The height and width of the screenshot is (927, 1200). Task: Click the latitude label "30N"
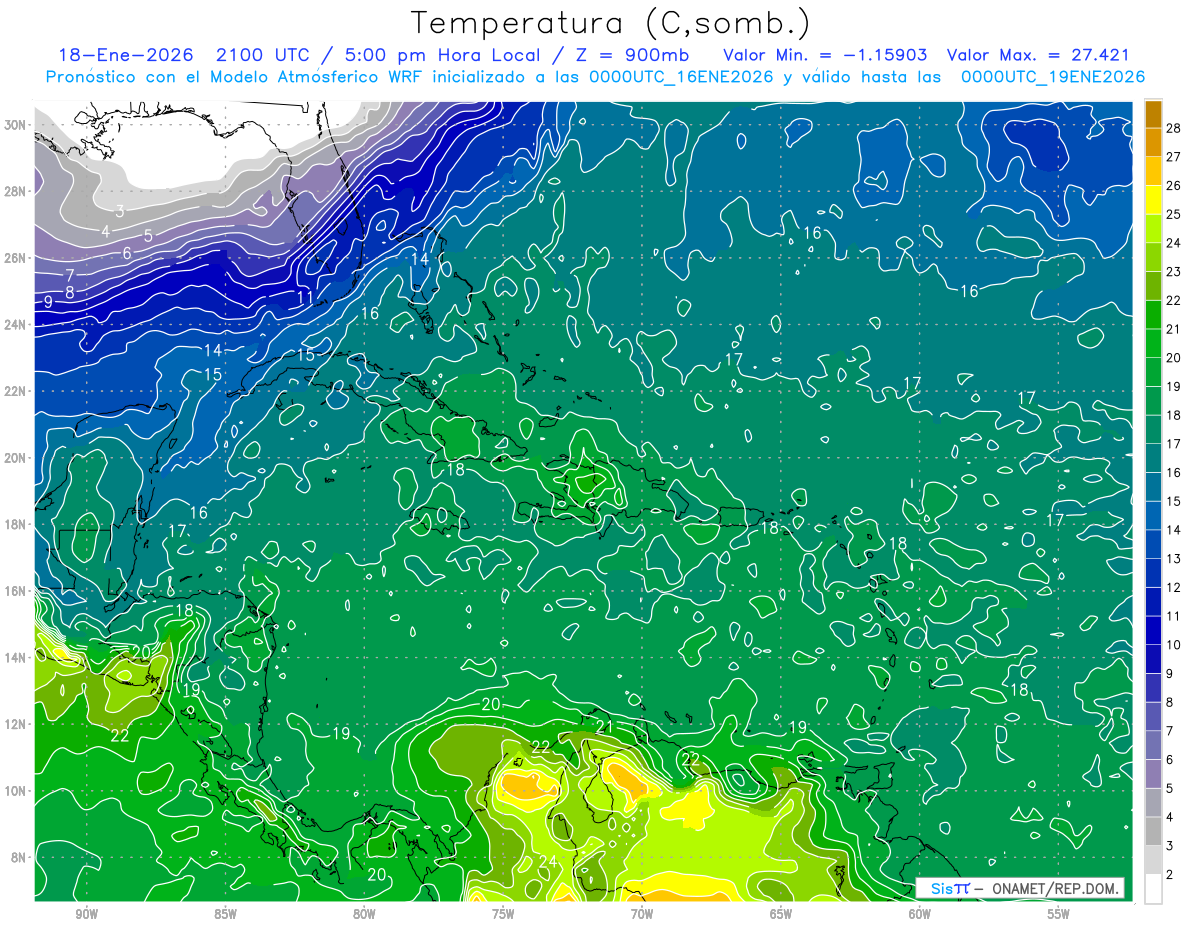click(x=15, y=125)
